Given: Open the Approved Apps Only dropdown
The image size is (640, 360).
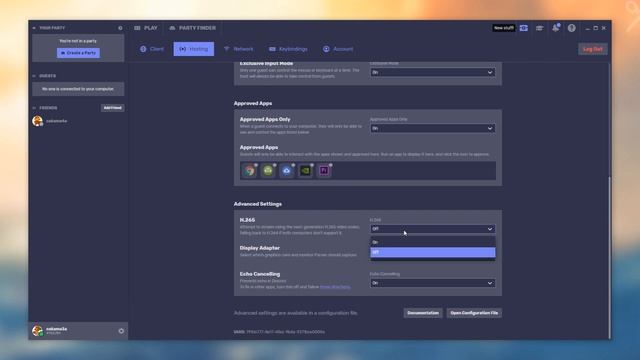Looking at the screenshot, I should [x=433, y=128].
